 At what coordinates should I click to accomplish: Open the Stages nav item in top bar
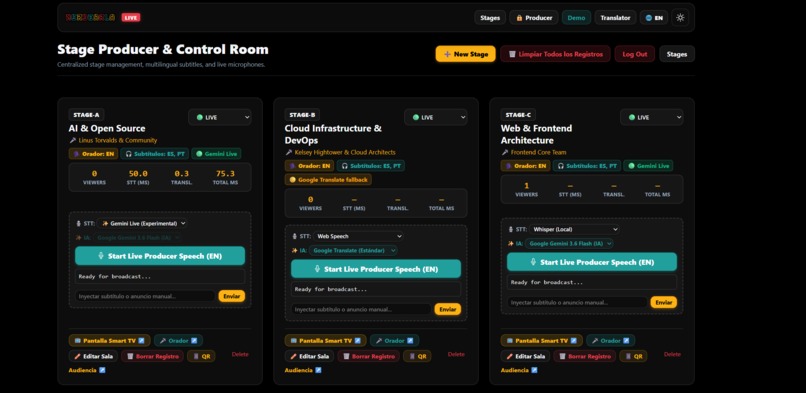490,17
